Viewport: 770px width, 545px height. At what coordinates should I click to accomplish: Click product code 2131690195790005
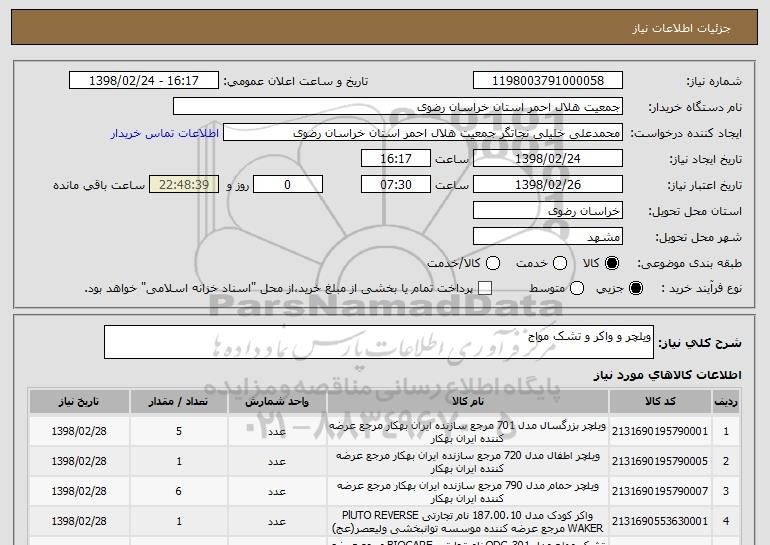(660, 461)
